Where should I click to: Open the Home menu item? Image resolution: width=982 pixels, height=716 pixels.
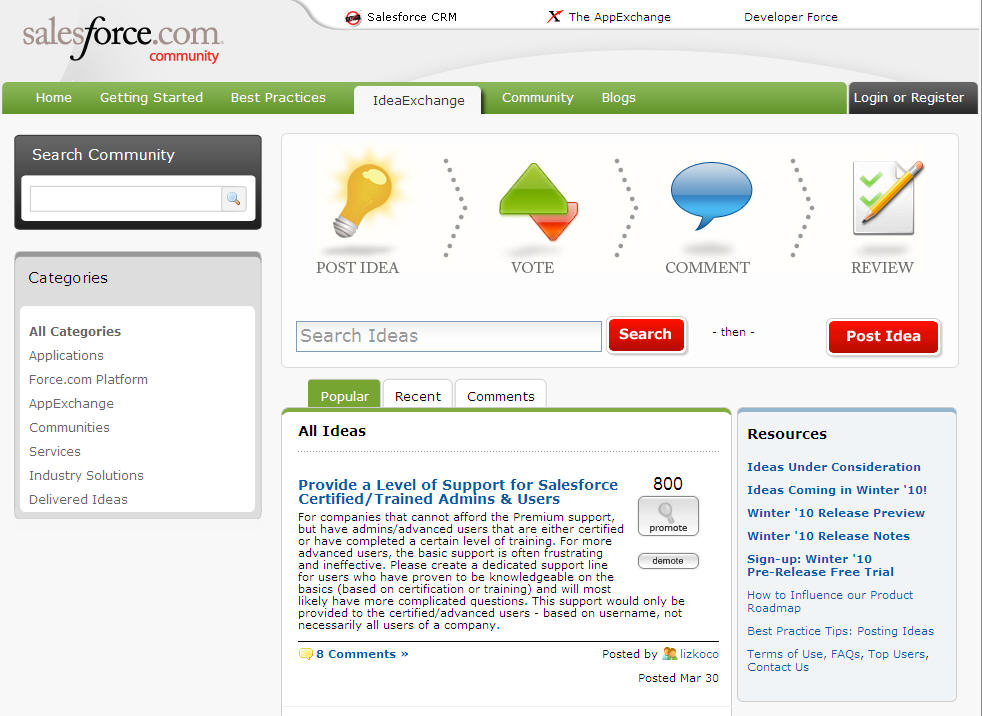(x=54, y=98)
